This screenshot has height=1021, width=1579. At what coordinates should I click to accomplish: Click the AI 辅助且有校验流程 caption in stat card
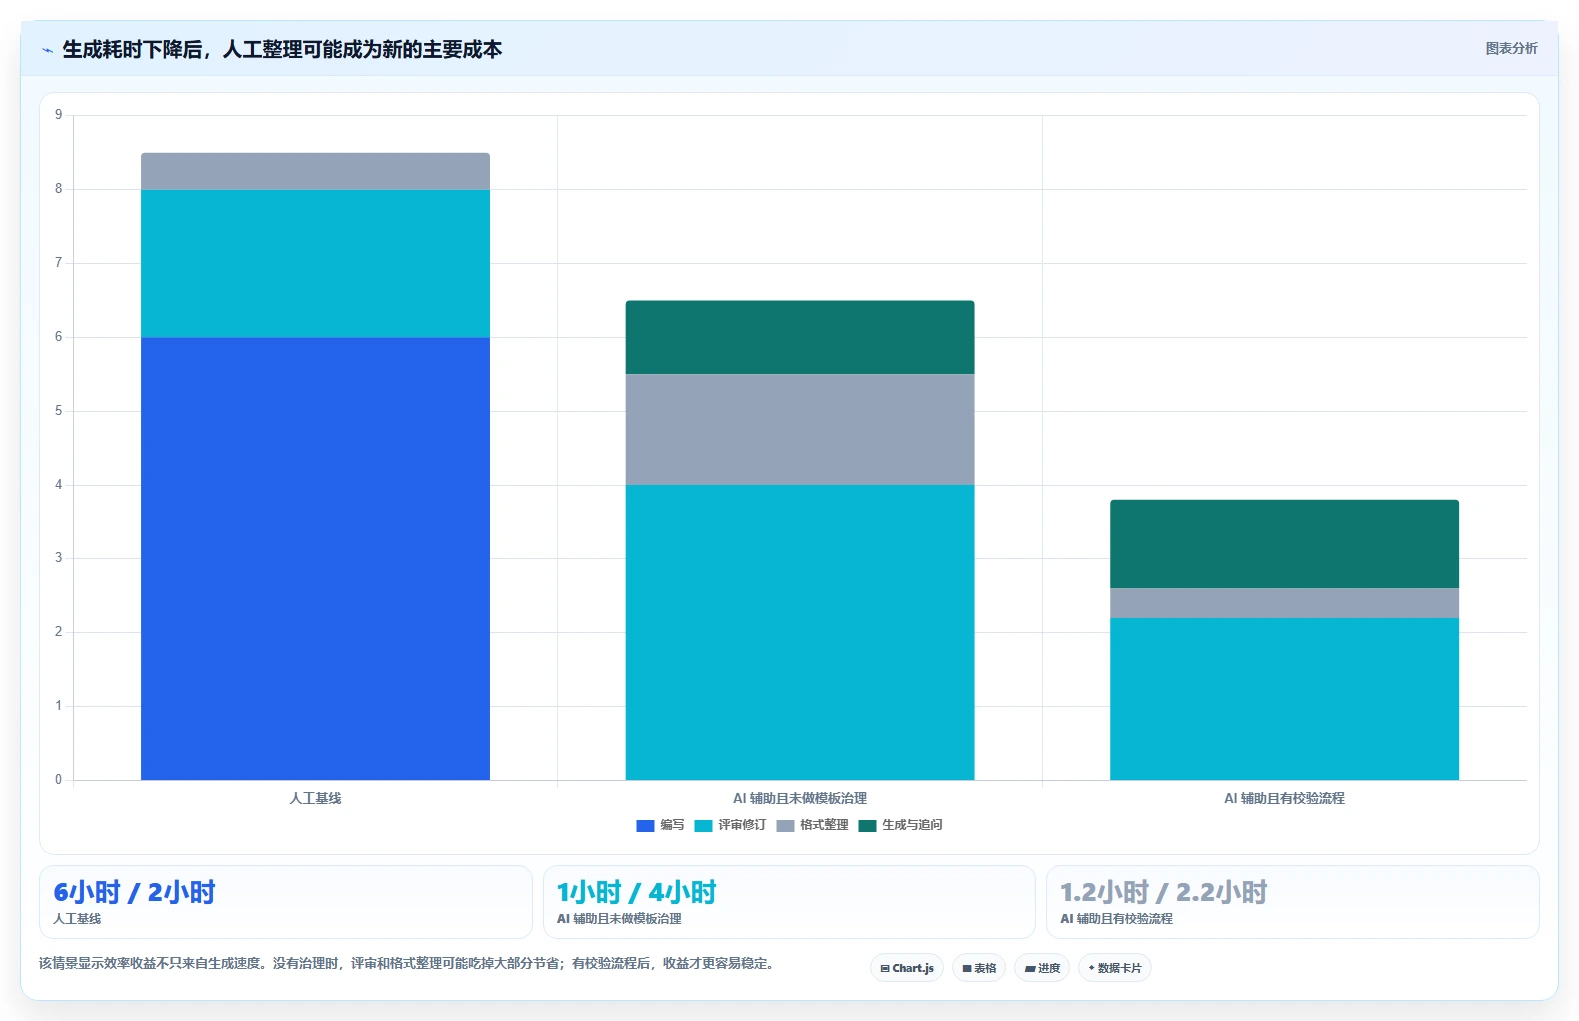click(1116, 919)
